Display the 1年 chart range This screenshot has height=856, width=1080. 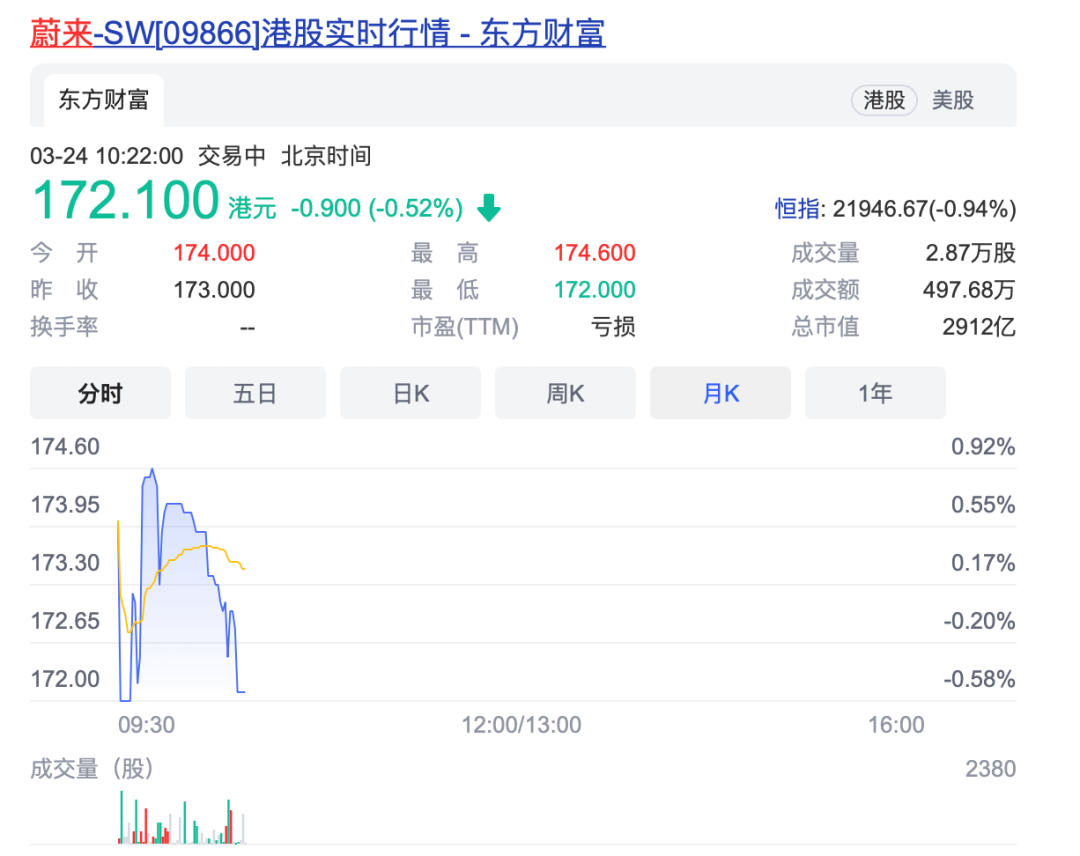pyautogui.click(x=875, y=393)
